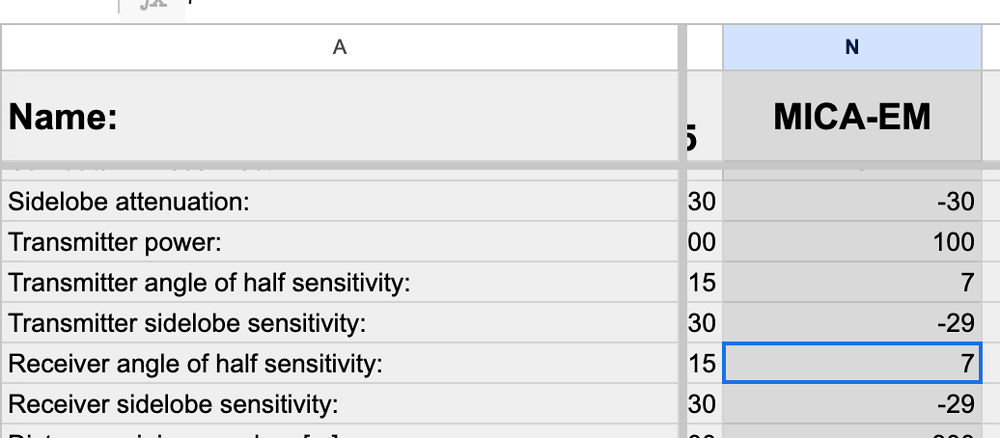This screenshot has height=438, width=1000.
Task: Click "Receiver angle of half sensitivity:" label
Action: (195, 364)
